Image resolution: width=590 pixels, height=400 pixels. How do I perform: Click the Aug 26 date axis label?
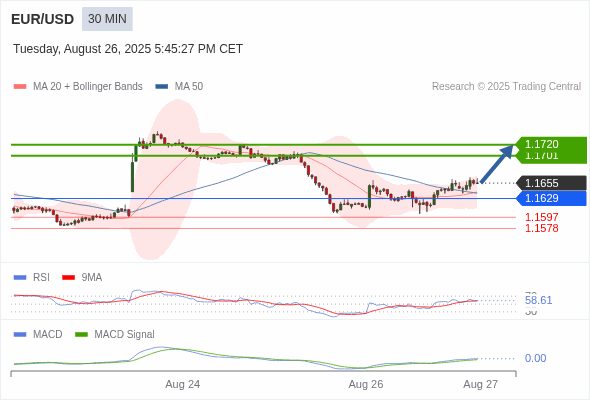(366, 384)
